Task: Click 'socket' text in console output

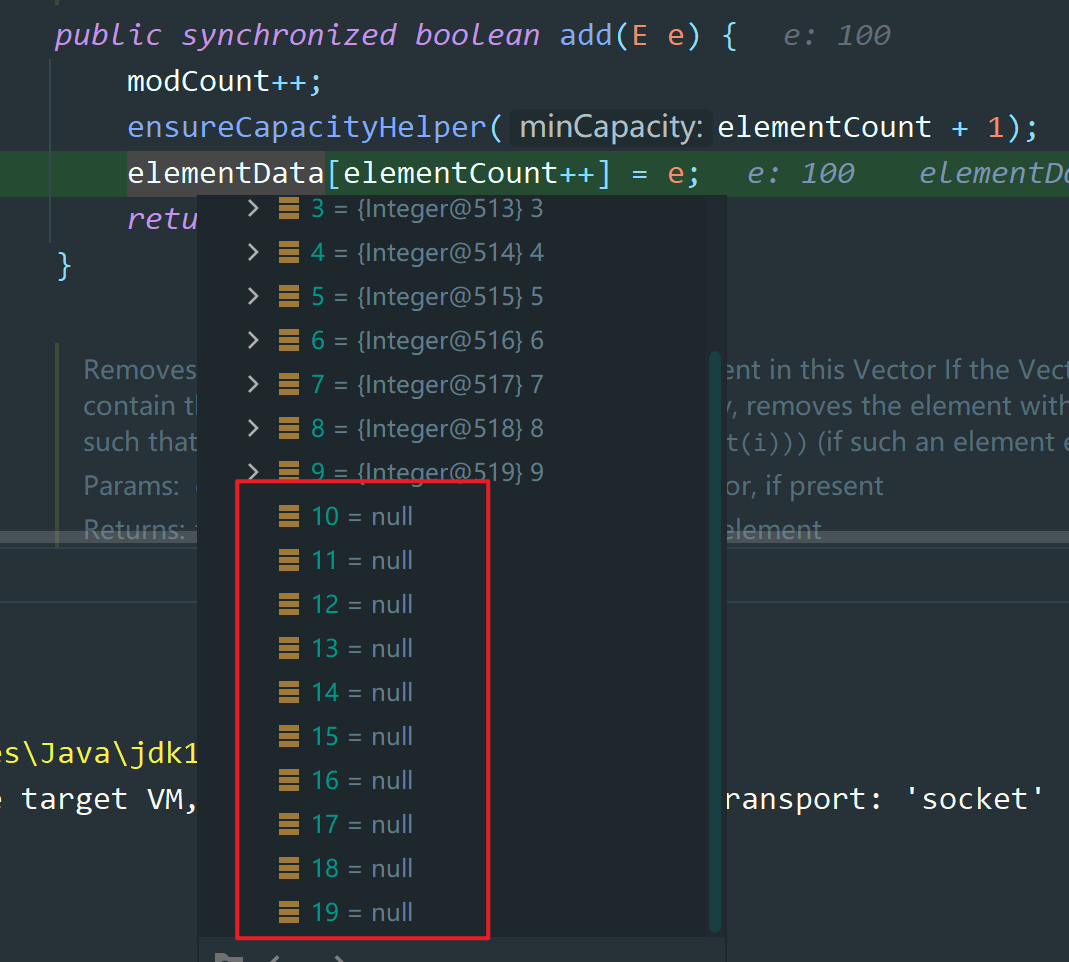Action: pos(974,799)
